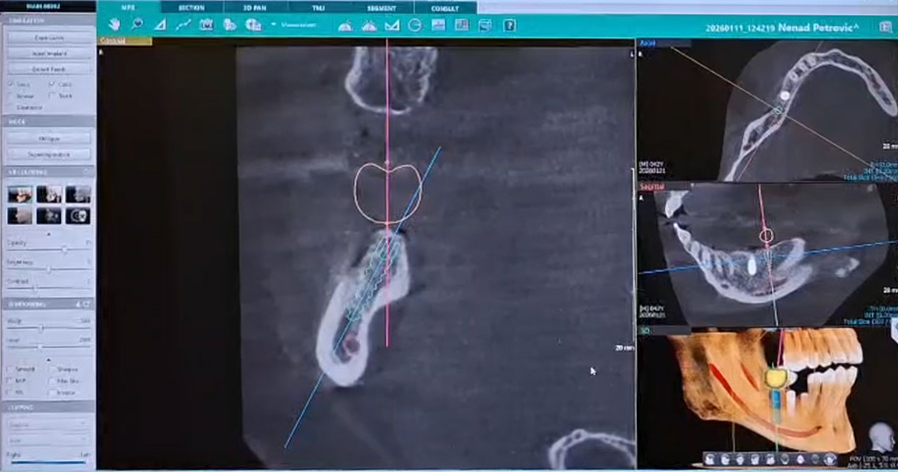Switch to the SEGMENT tab
This screenshot has height=472, width=898.
381,8
